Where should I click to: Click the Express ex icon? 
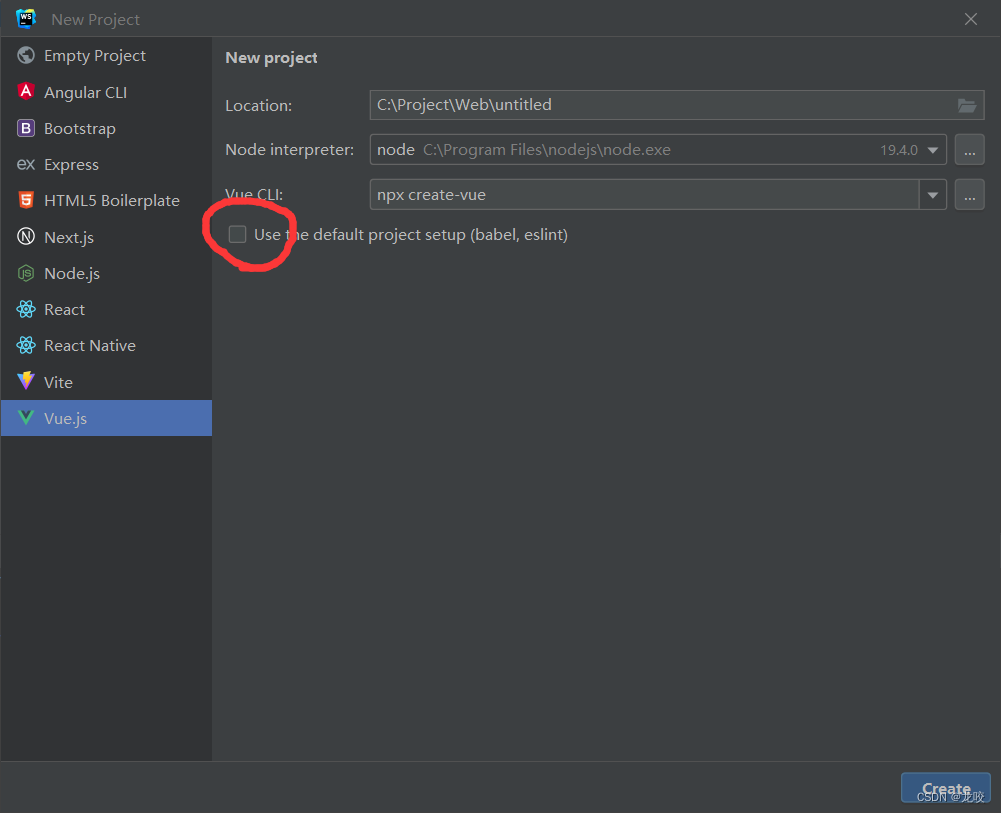[26, 165]
